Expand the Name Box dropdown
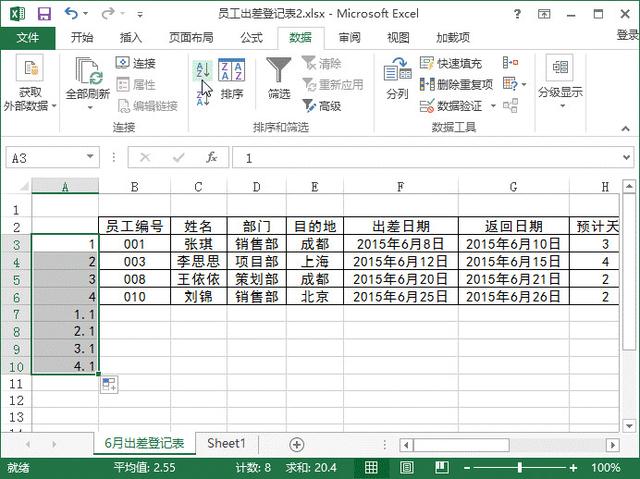The image size is (640, 479). (x=90, y=157)
